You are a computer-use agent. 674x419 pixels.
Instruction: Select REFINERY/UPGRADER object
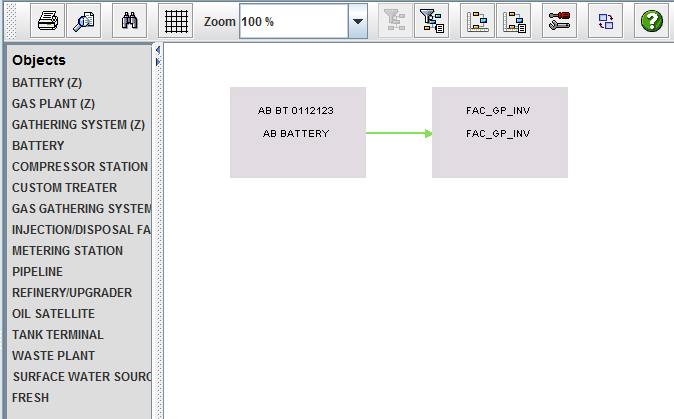pos(72,293)
